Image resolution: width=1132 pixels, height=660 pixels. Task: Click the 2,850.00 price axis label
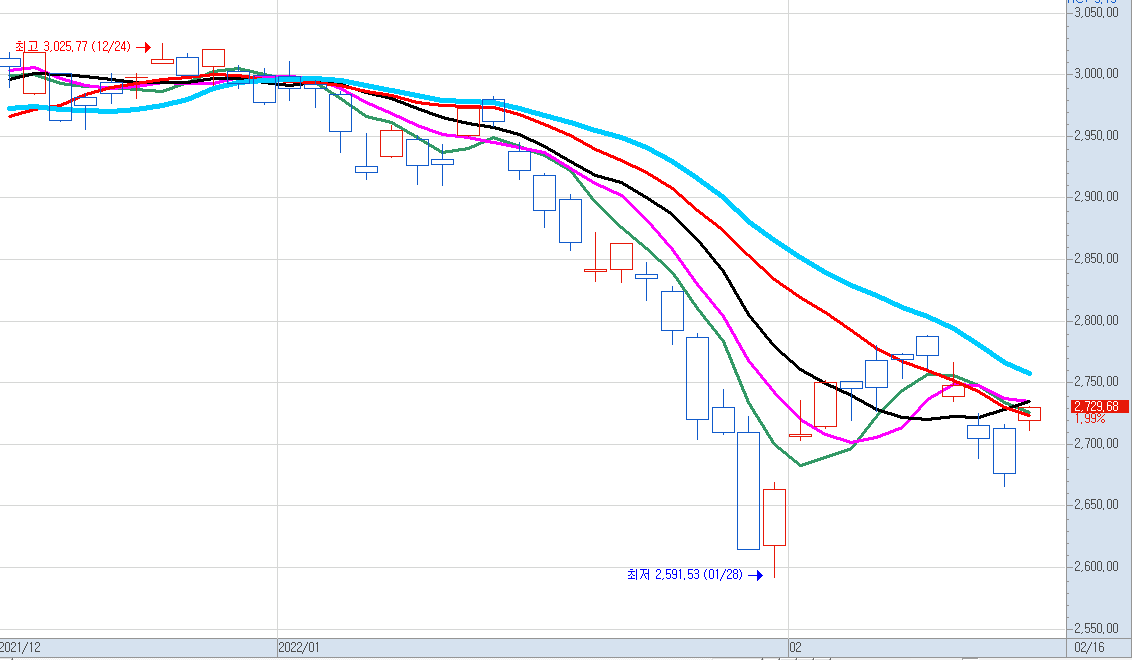pyautogui.click(x=1096, y=259)
